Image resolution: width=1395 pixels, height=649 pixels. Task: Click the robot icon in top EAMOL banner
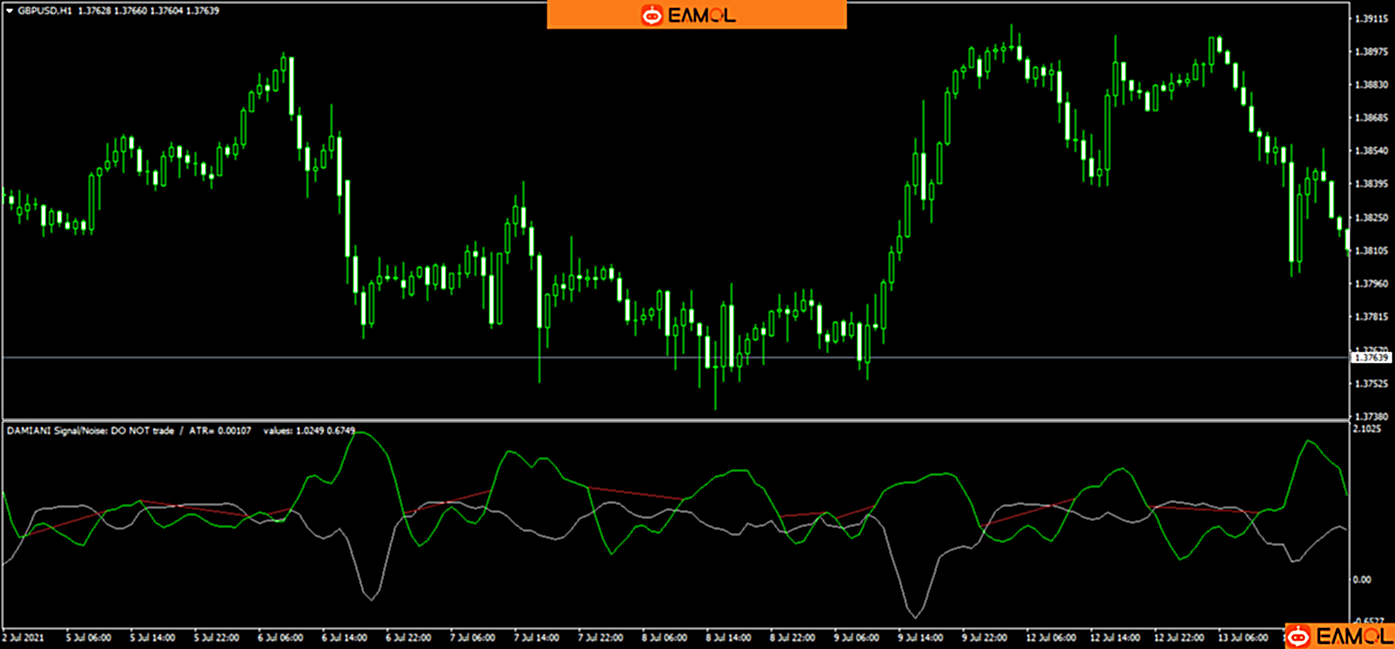652,15
